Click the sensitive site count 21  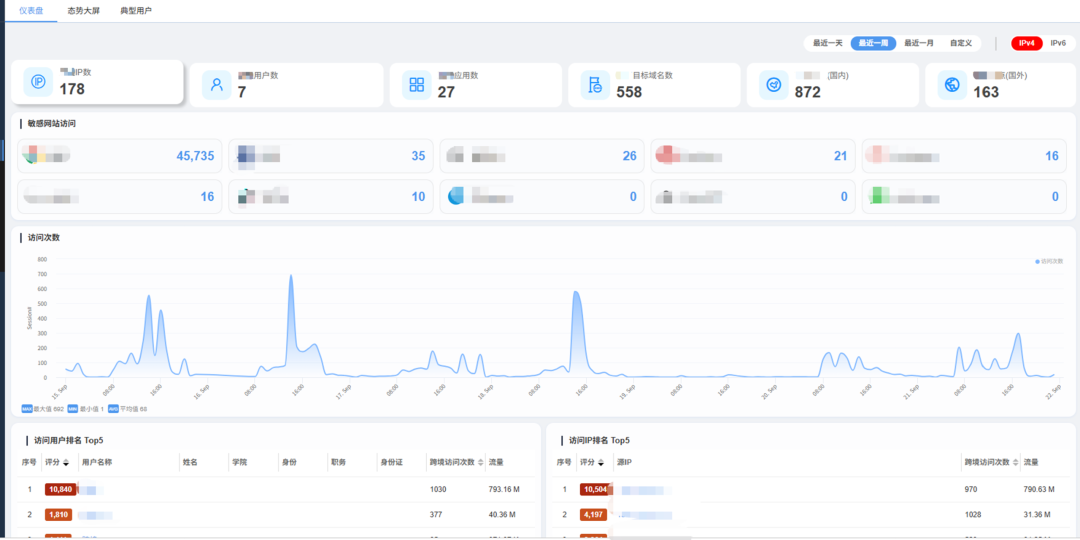click(840, 156)
